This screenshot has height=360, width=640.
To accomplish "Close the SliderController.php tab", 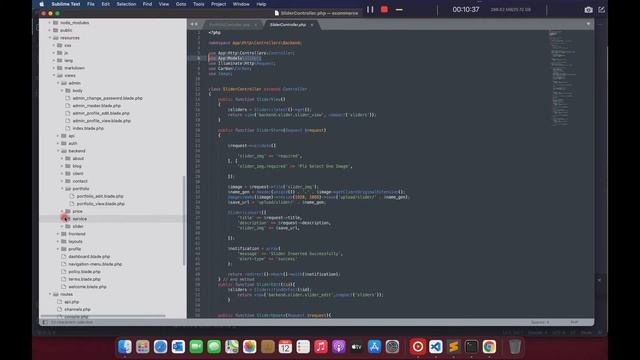I will [312, 24].
